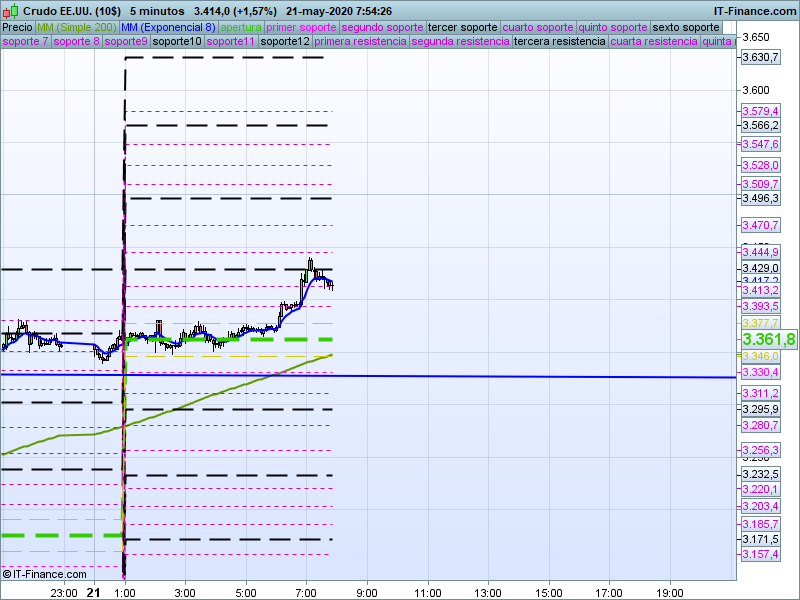Viewport: 800px width, 600px height.
Task: Click the sexto soporte legend label
Action: (686, 27)
